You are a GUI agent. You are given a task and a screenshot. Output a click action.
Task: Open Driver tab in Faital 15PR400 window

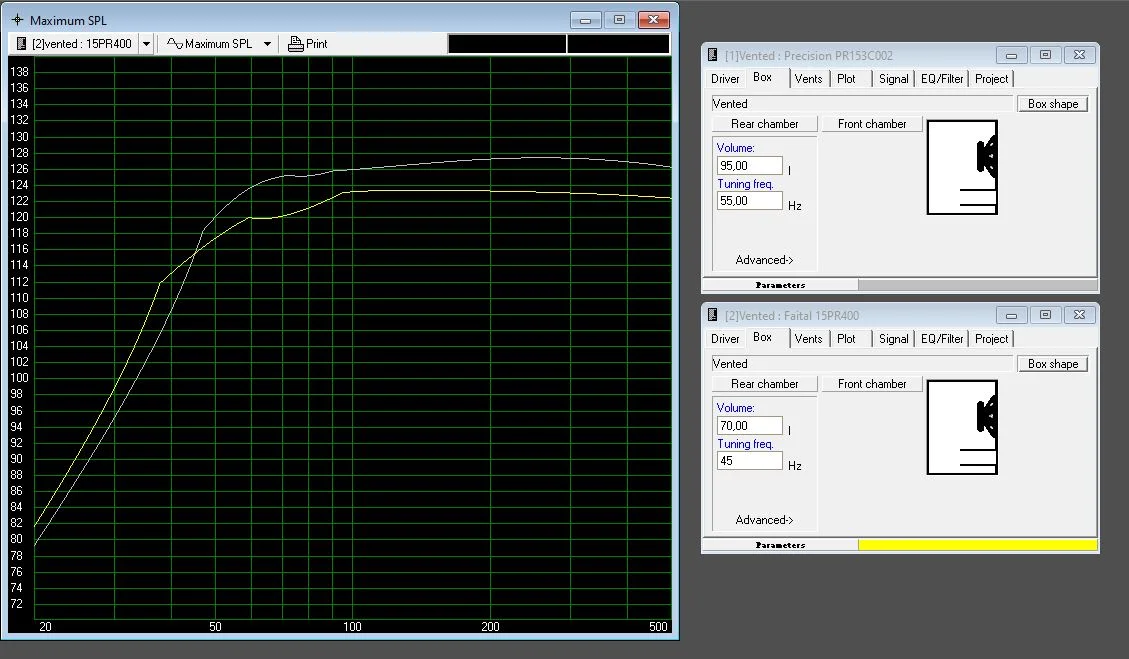725,339
